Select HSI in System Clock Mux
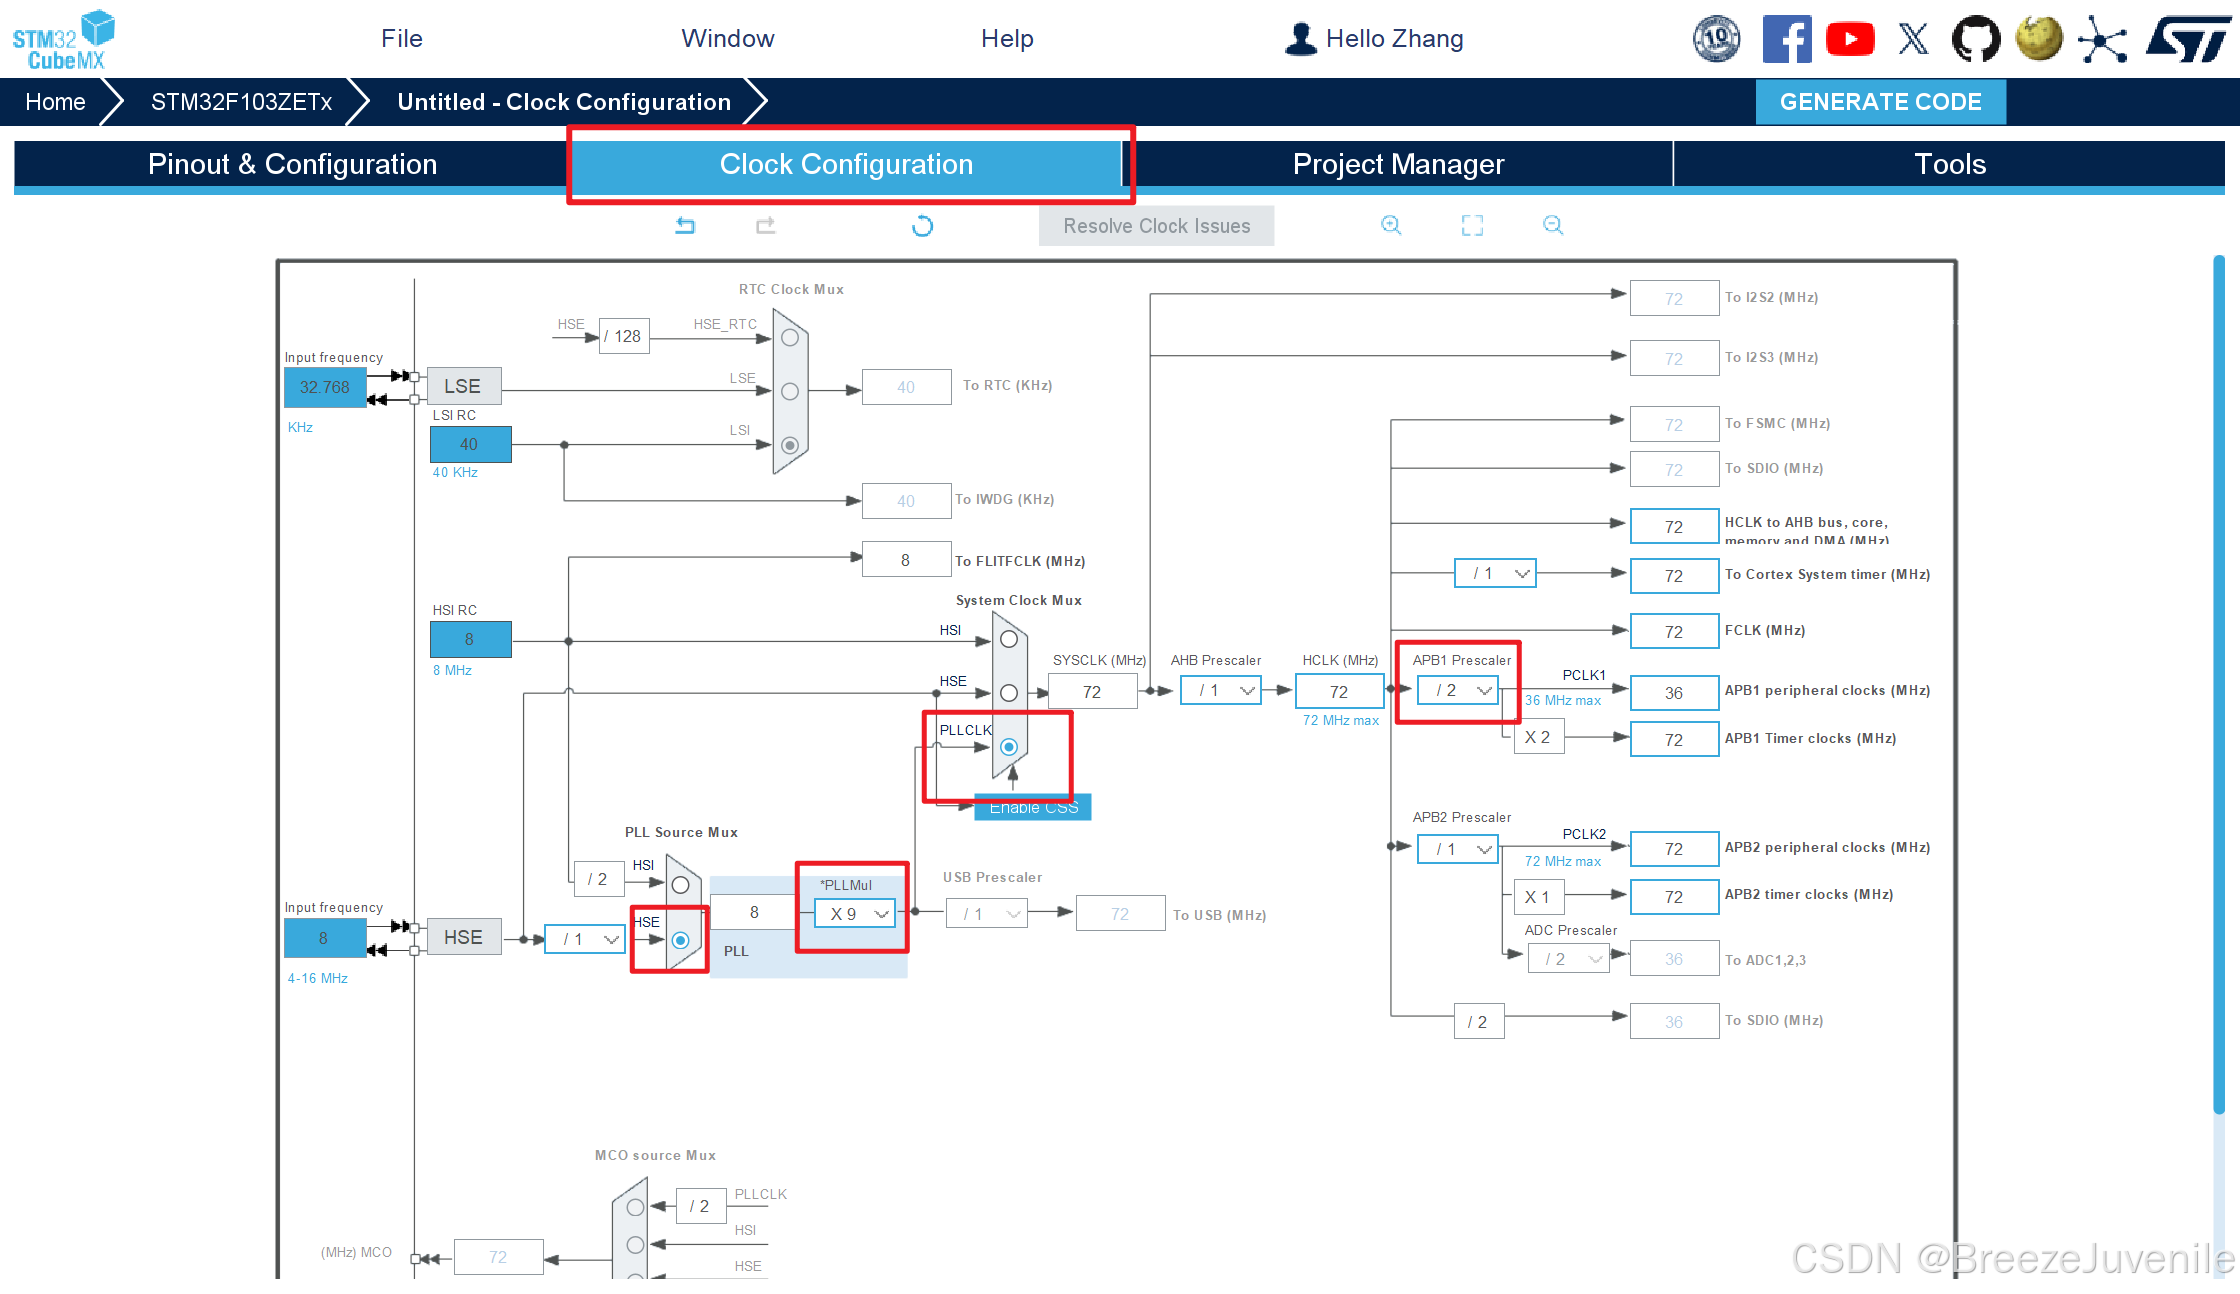 (1009, 639)
